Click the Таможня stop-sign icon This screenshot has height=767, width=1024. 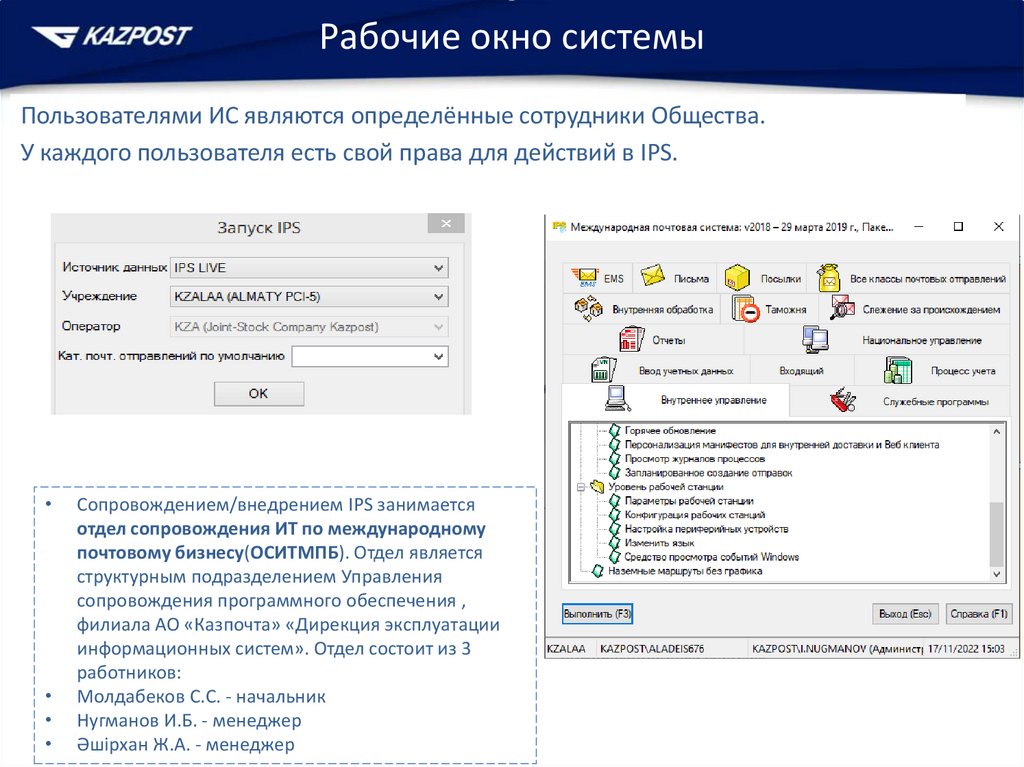tap(746, 308)
